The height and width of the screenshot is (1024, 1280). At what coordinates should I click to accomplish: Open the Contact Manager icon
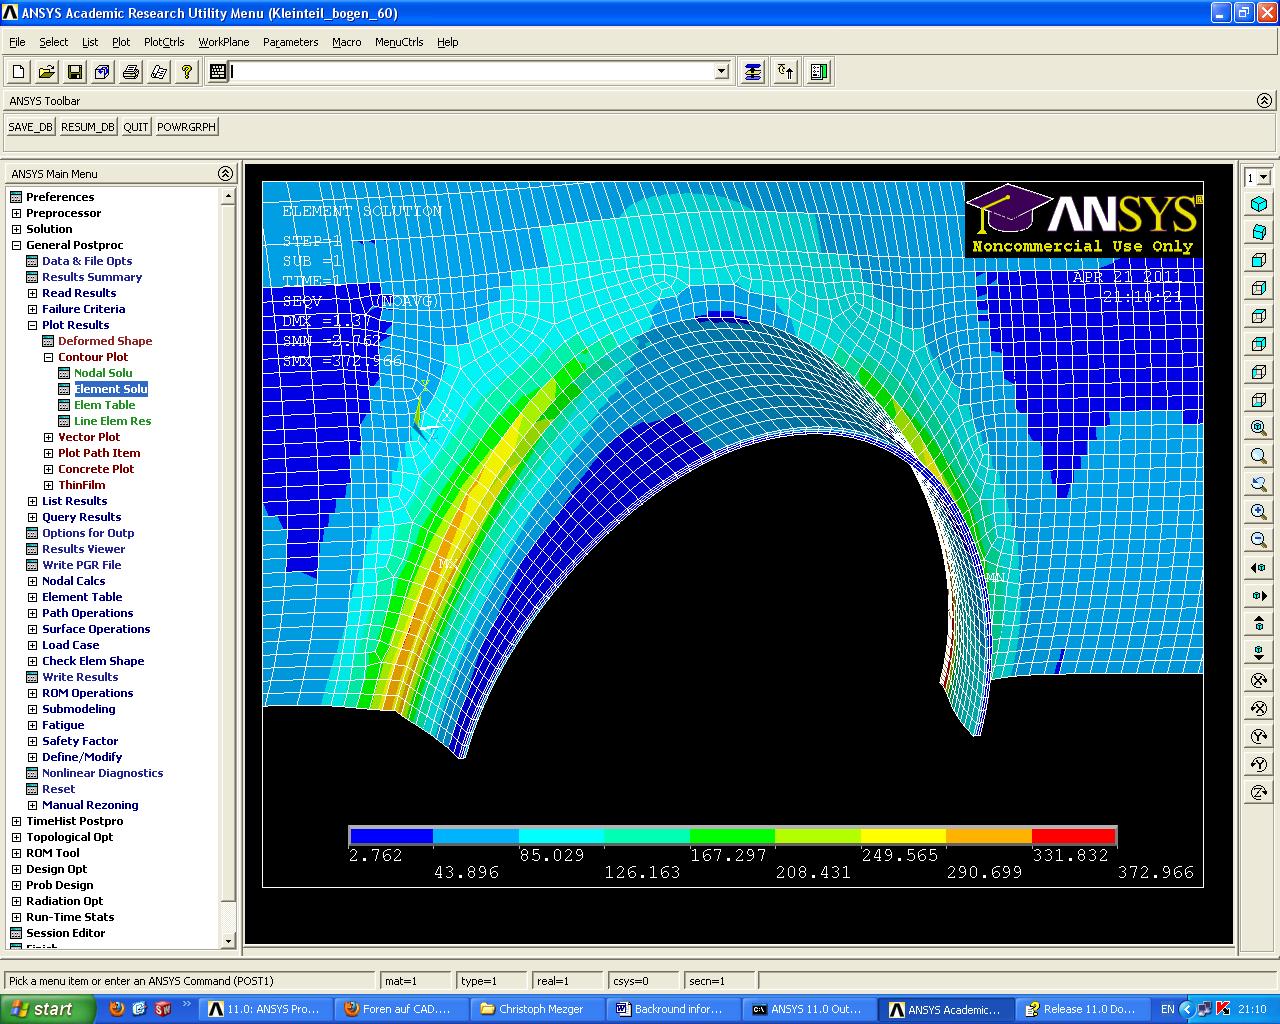(819, 72)
